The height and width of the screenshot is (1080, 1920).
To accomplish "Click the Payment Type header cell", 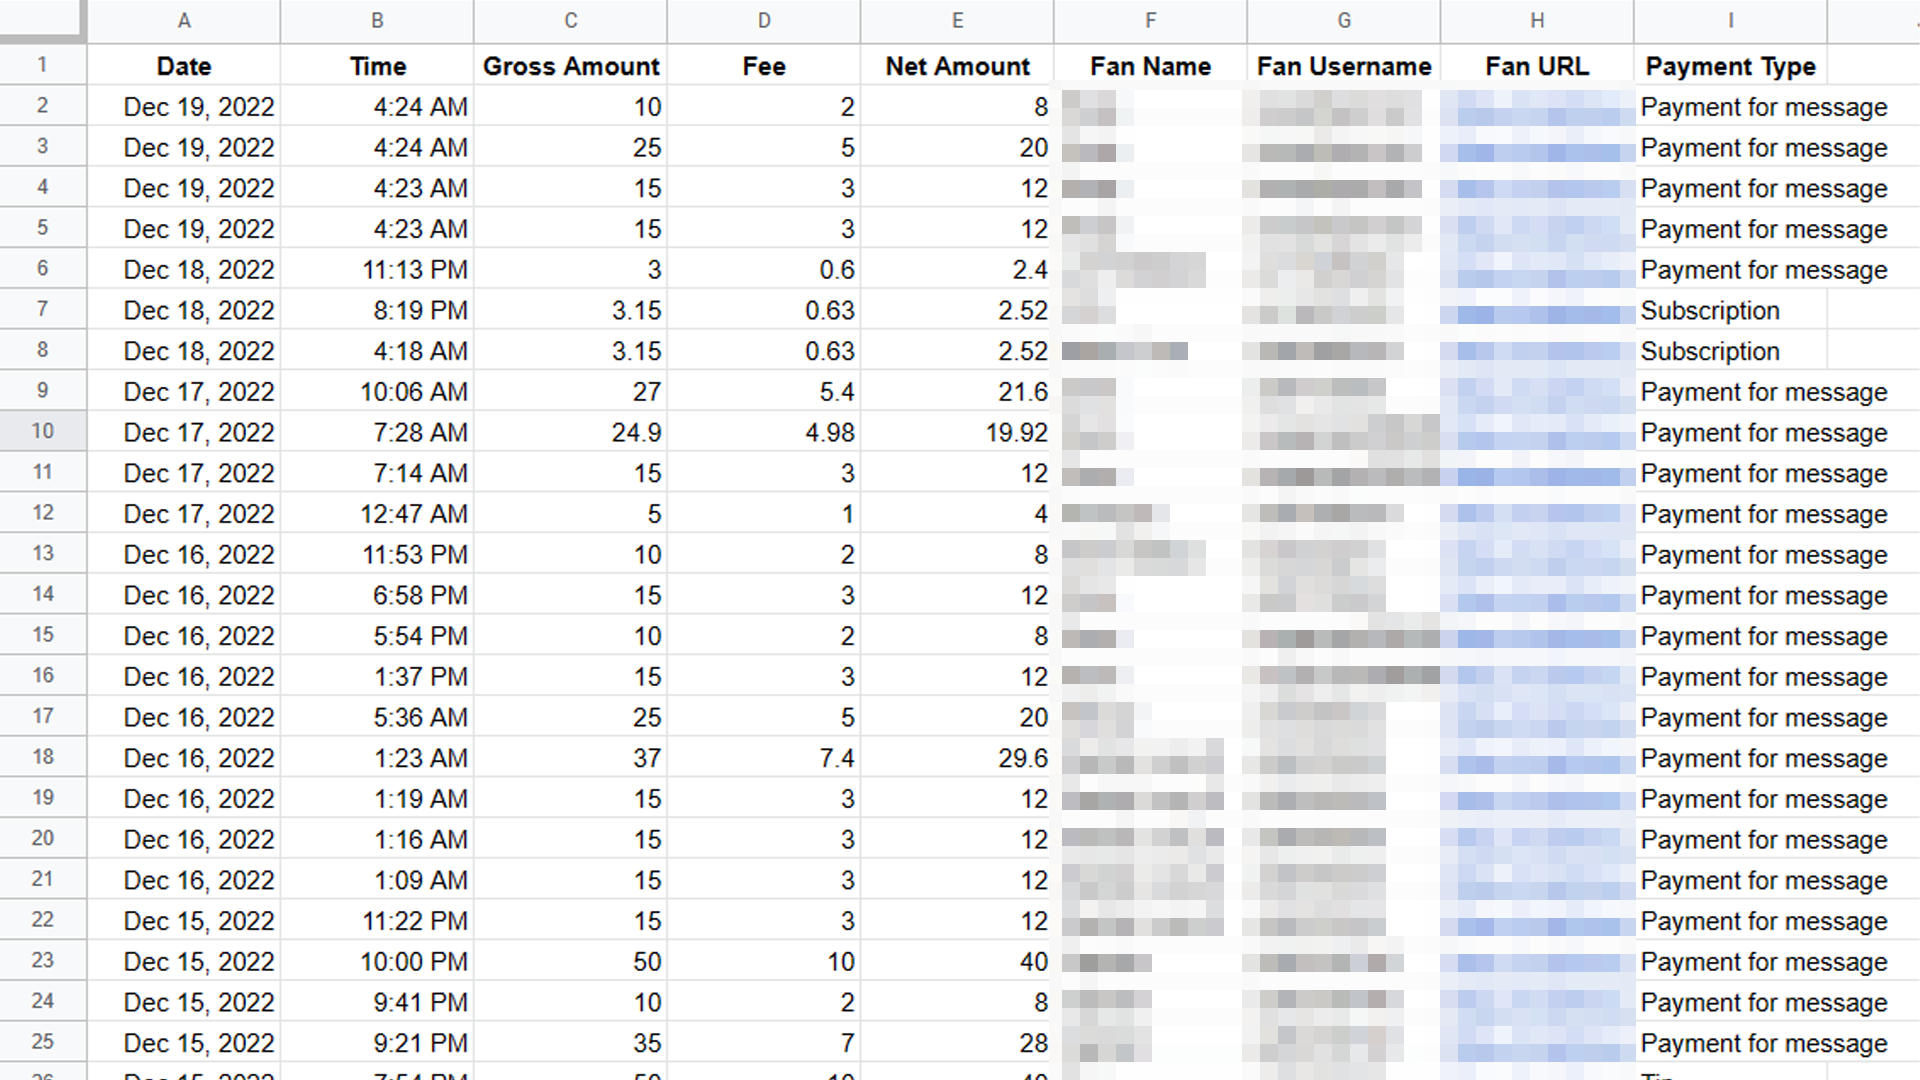I will 1730,66.
